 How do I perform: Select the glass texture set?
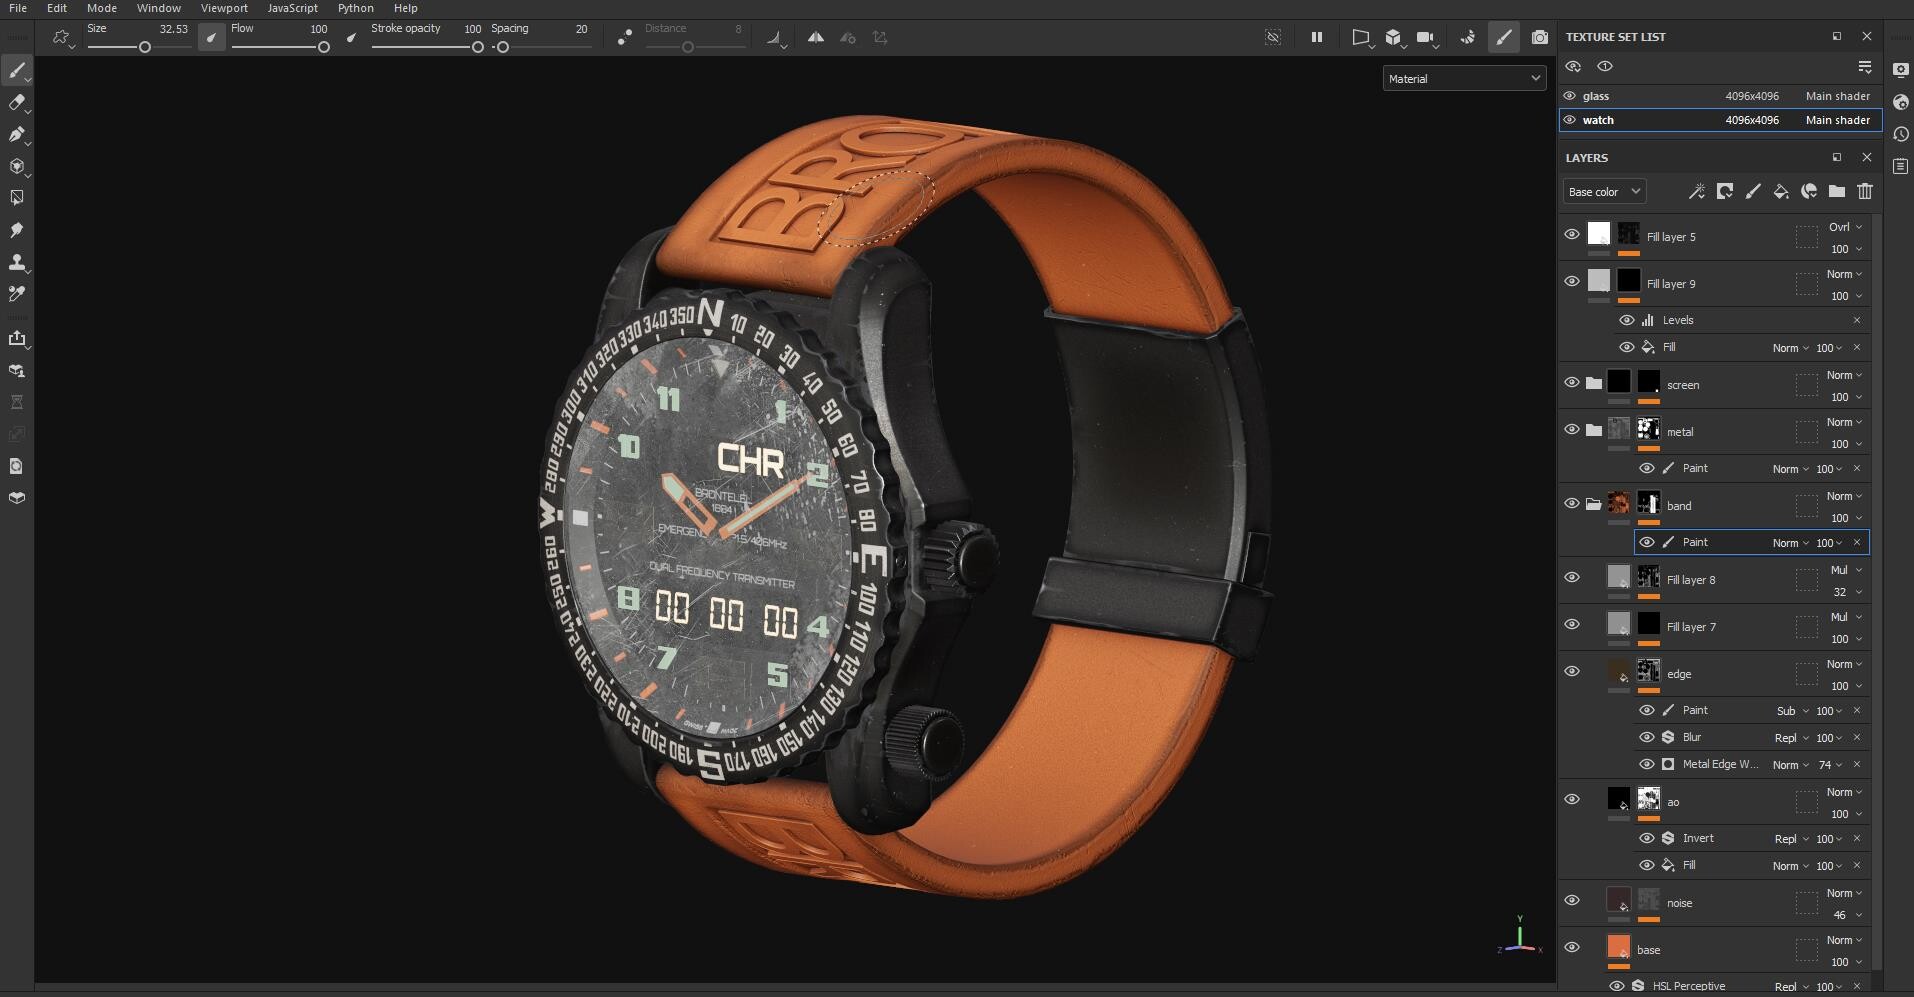tap(1596, 95)
